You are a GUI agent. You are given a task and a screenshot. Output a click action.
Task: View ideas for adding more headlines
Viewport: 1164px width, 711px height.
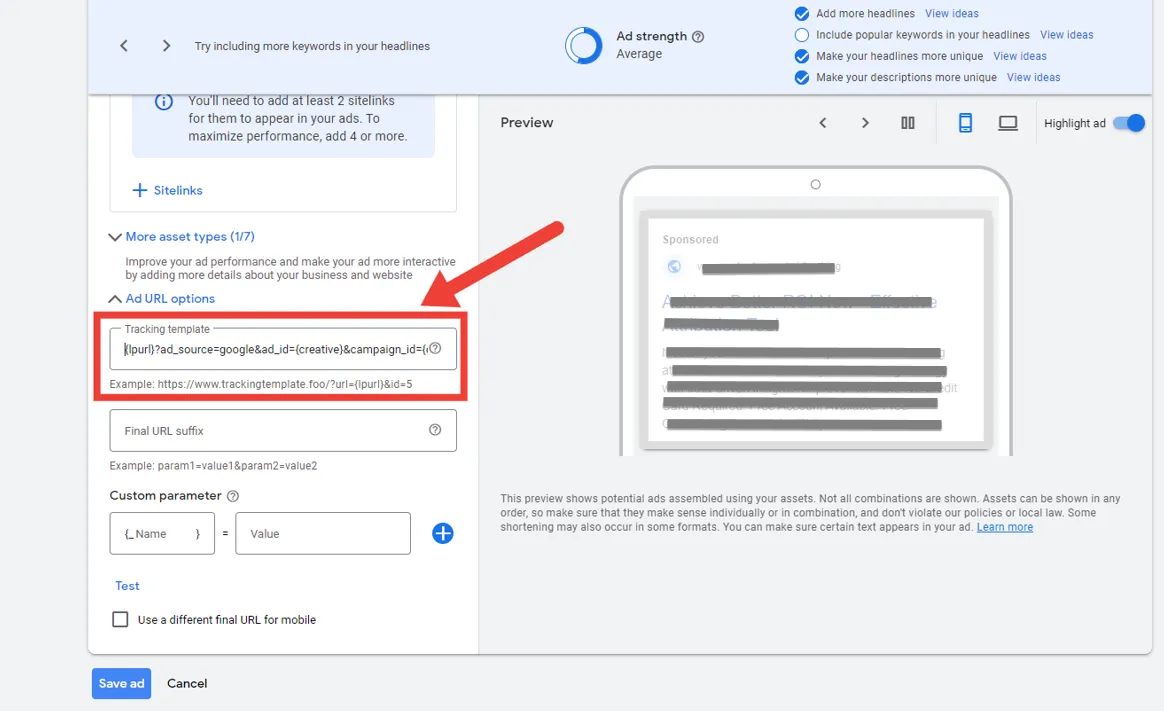[x=952, y=13]
